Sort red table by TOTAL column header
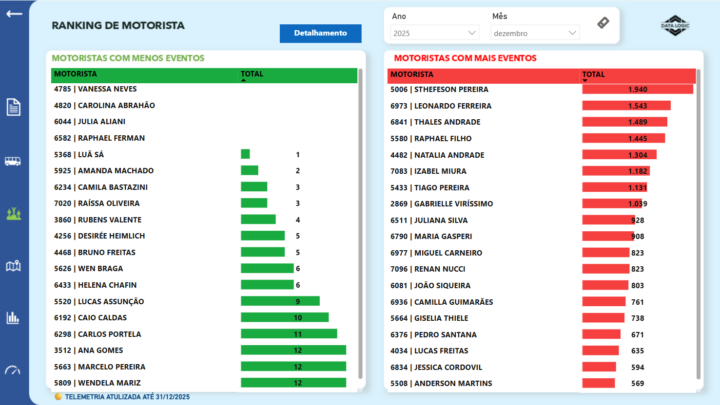720x405 pixels. (x=593, y=74)
